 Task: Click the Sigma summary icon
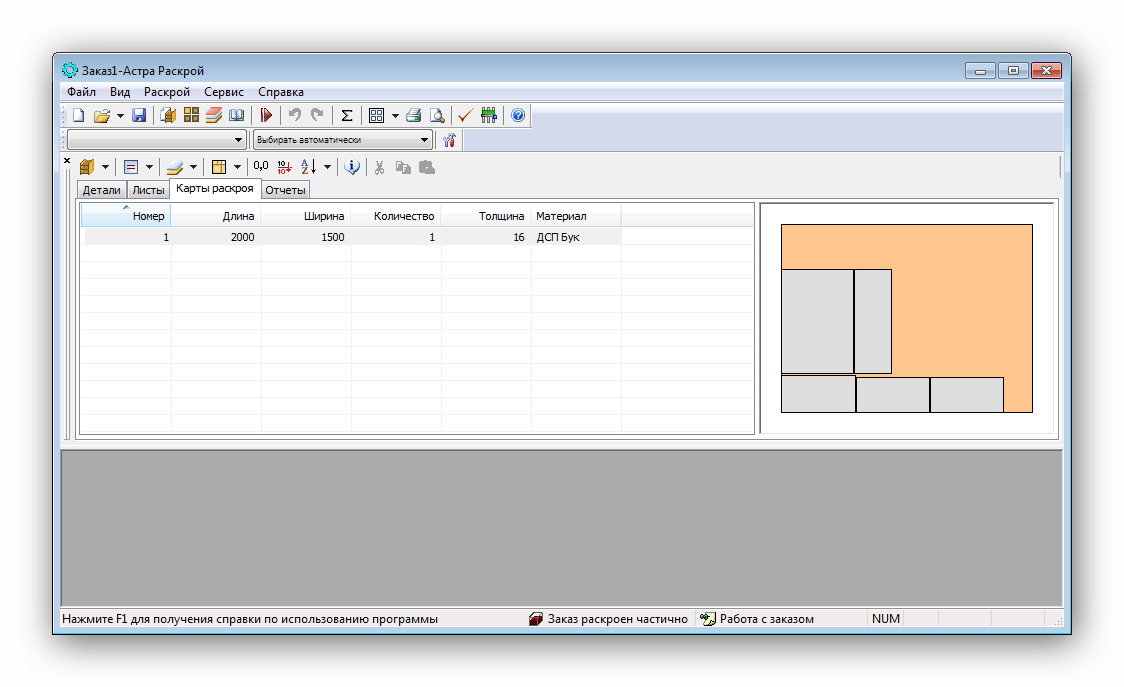346,115
